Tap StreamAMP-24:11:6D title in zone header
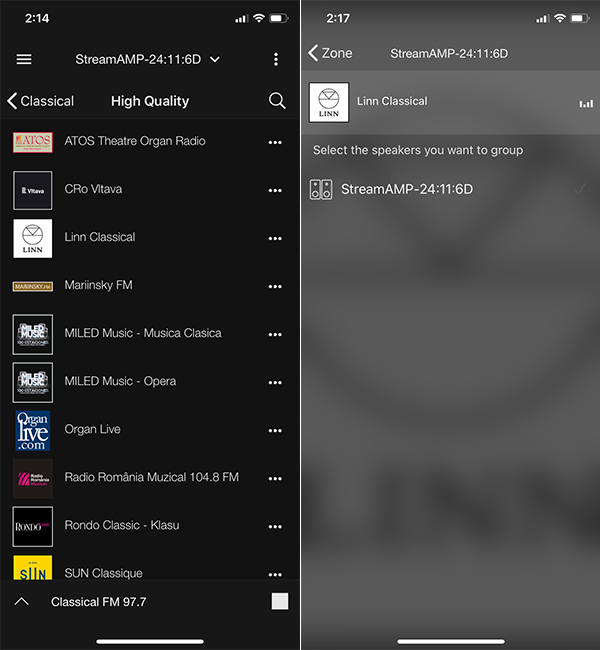 449,53
